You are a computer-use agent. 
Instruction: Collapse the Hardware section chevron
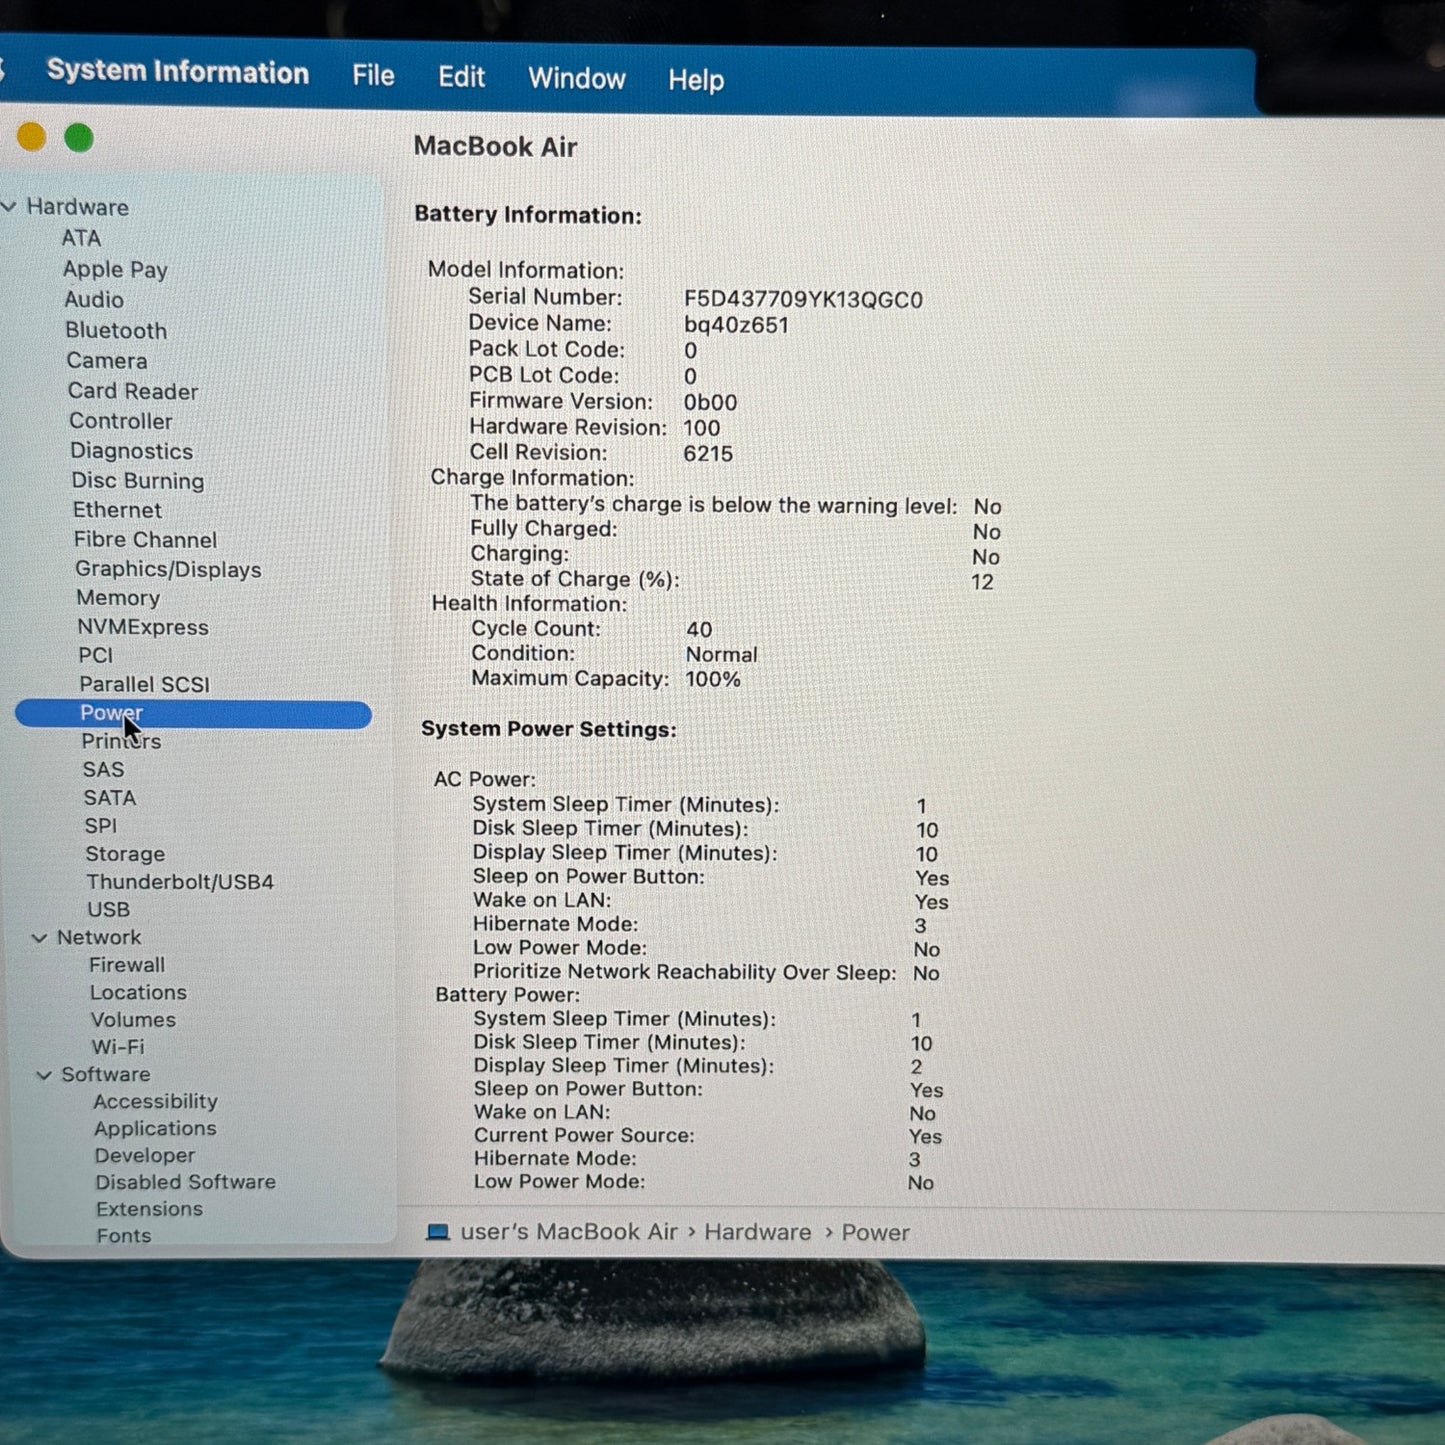9,206
